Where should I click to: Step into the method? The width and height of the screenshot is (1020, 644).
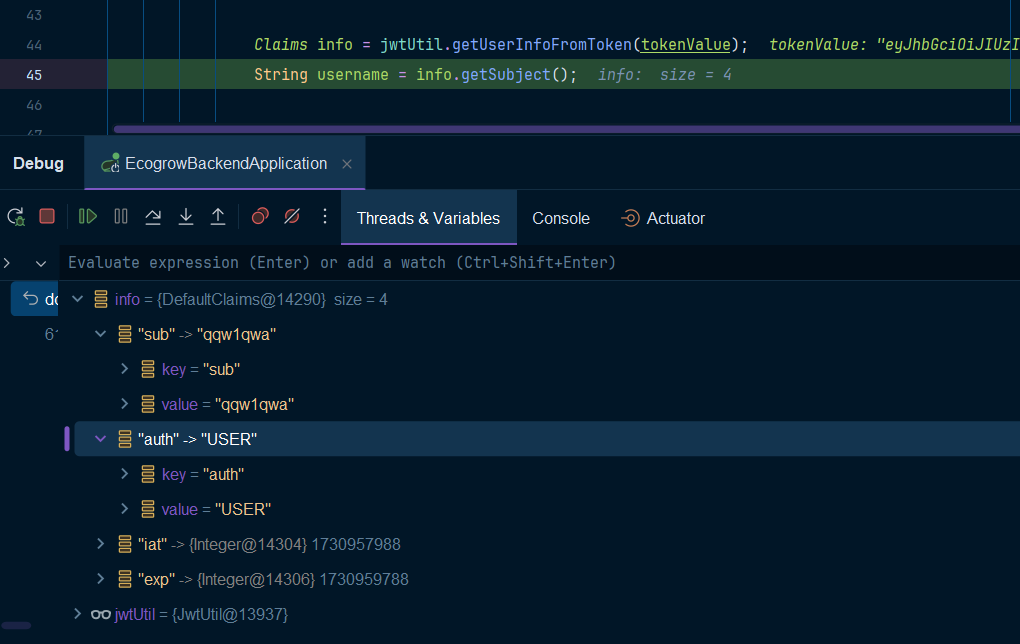point(186,217)
